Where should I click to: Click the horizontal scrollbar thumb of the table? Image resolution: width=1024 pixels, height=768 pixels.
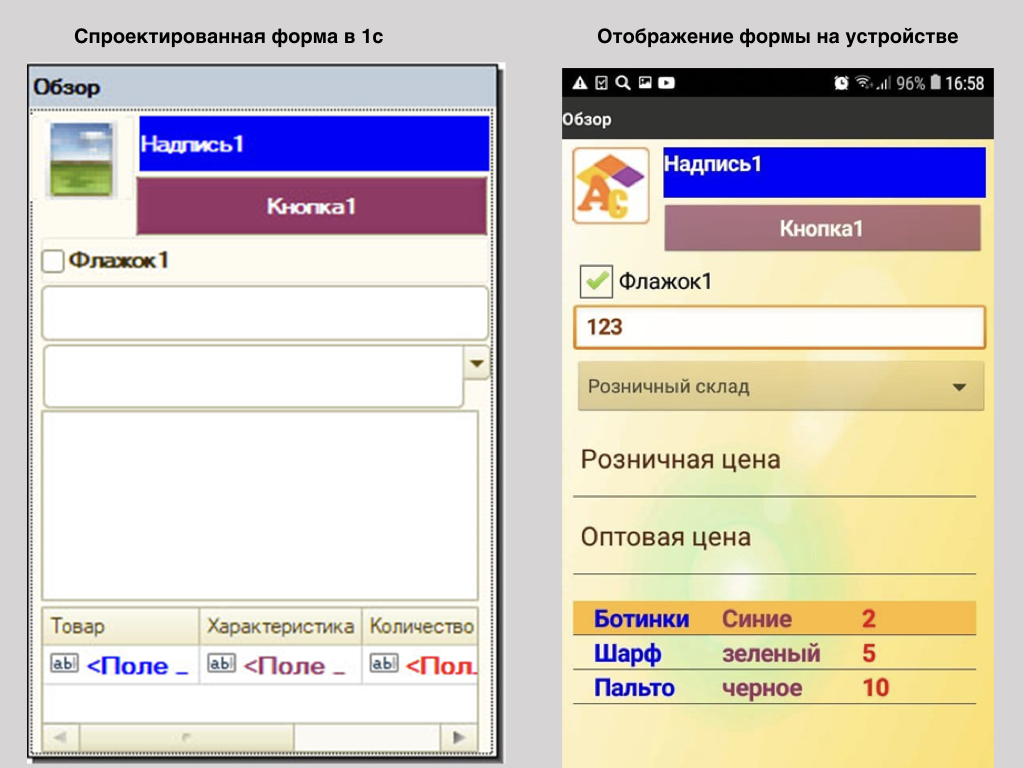pyautogui.click(x=187, y=737)
